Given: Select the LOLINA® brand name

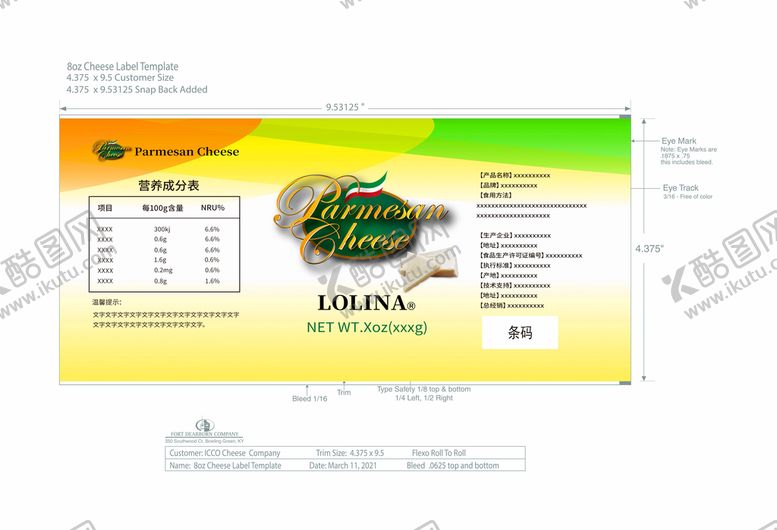Looking at the screenshot, I should point(366,303).
